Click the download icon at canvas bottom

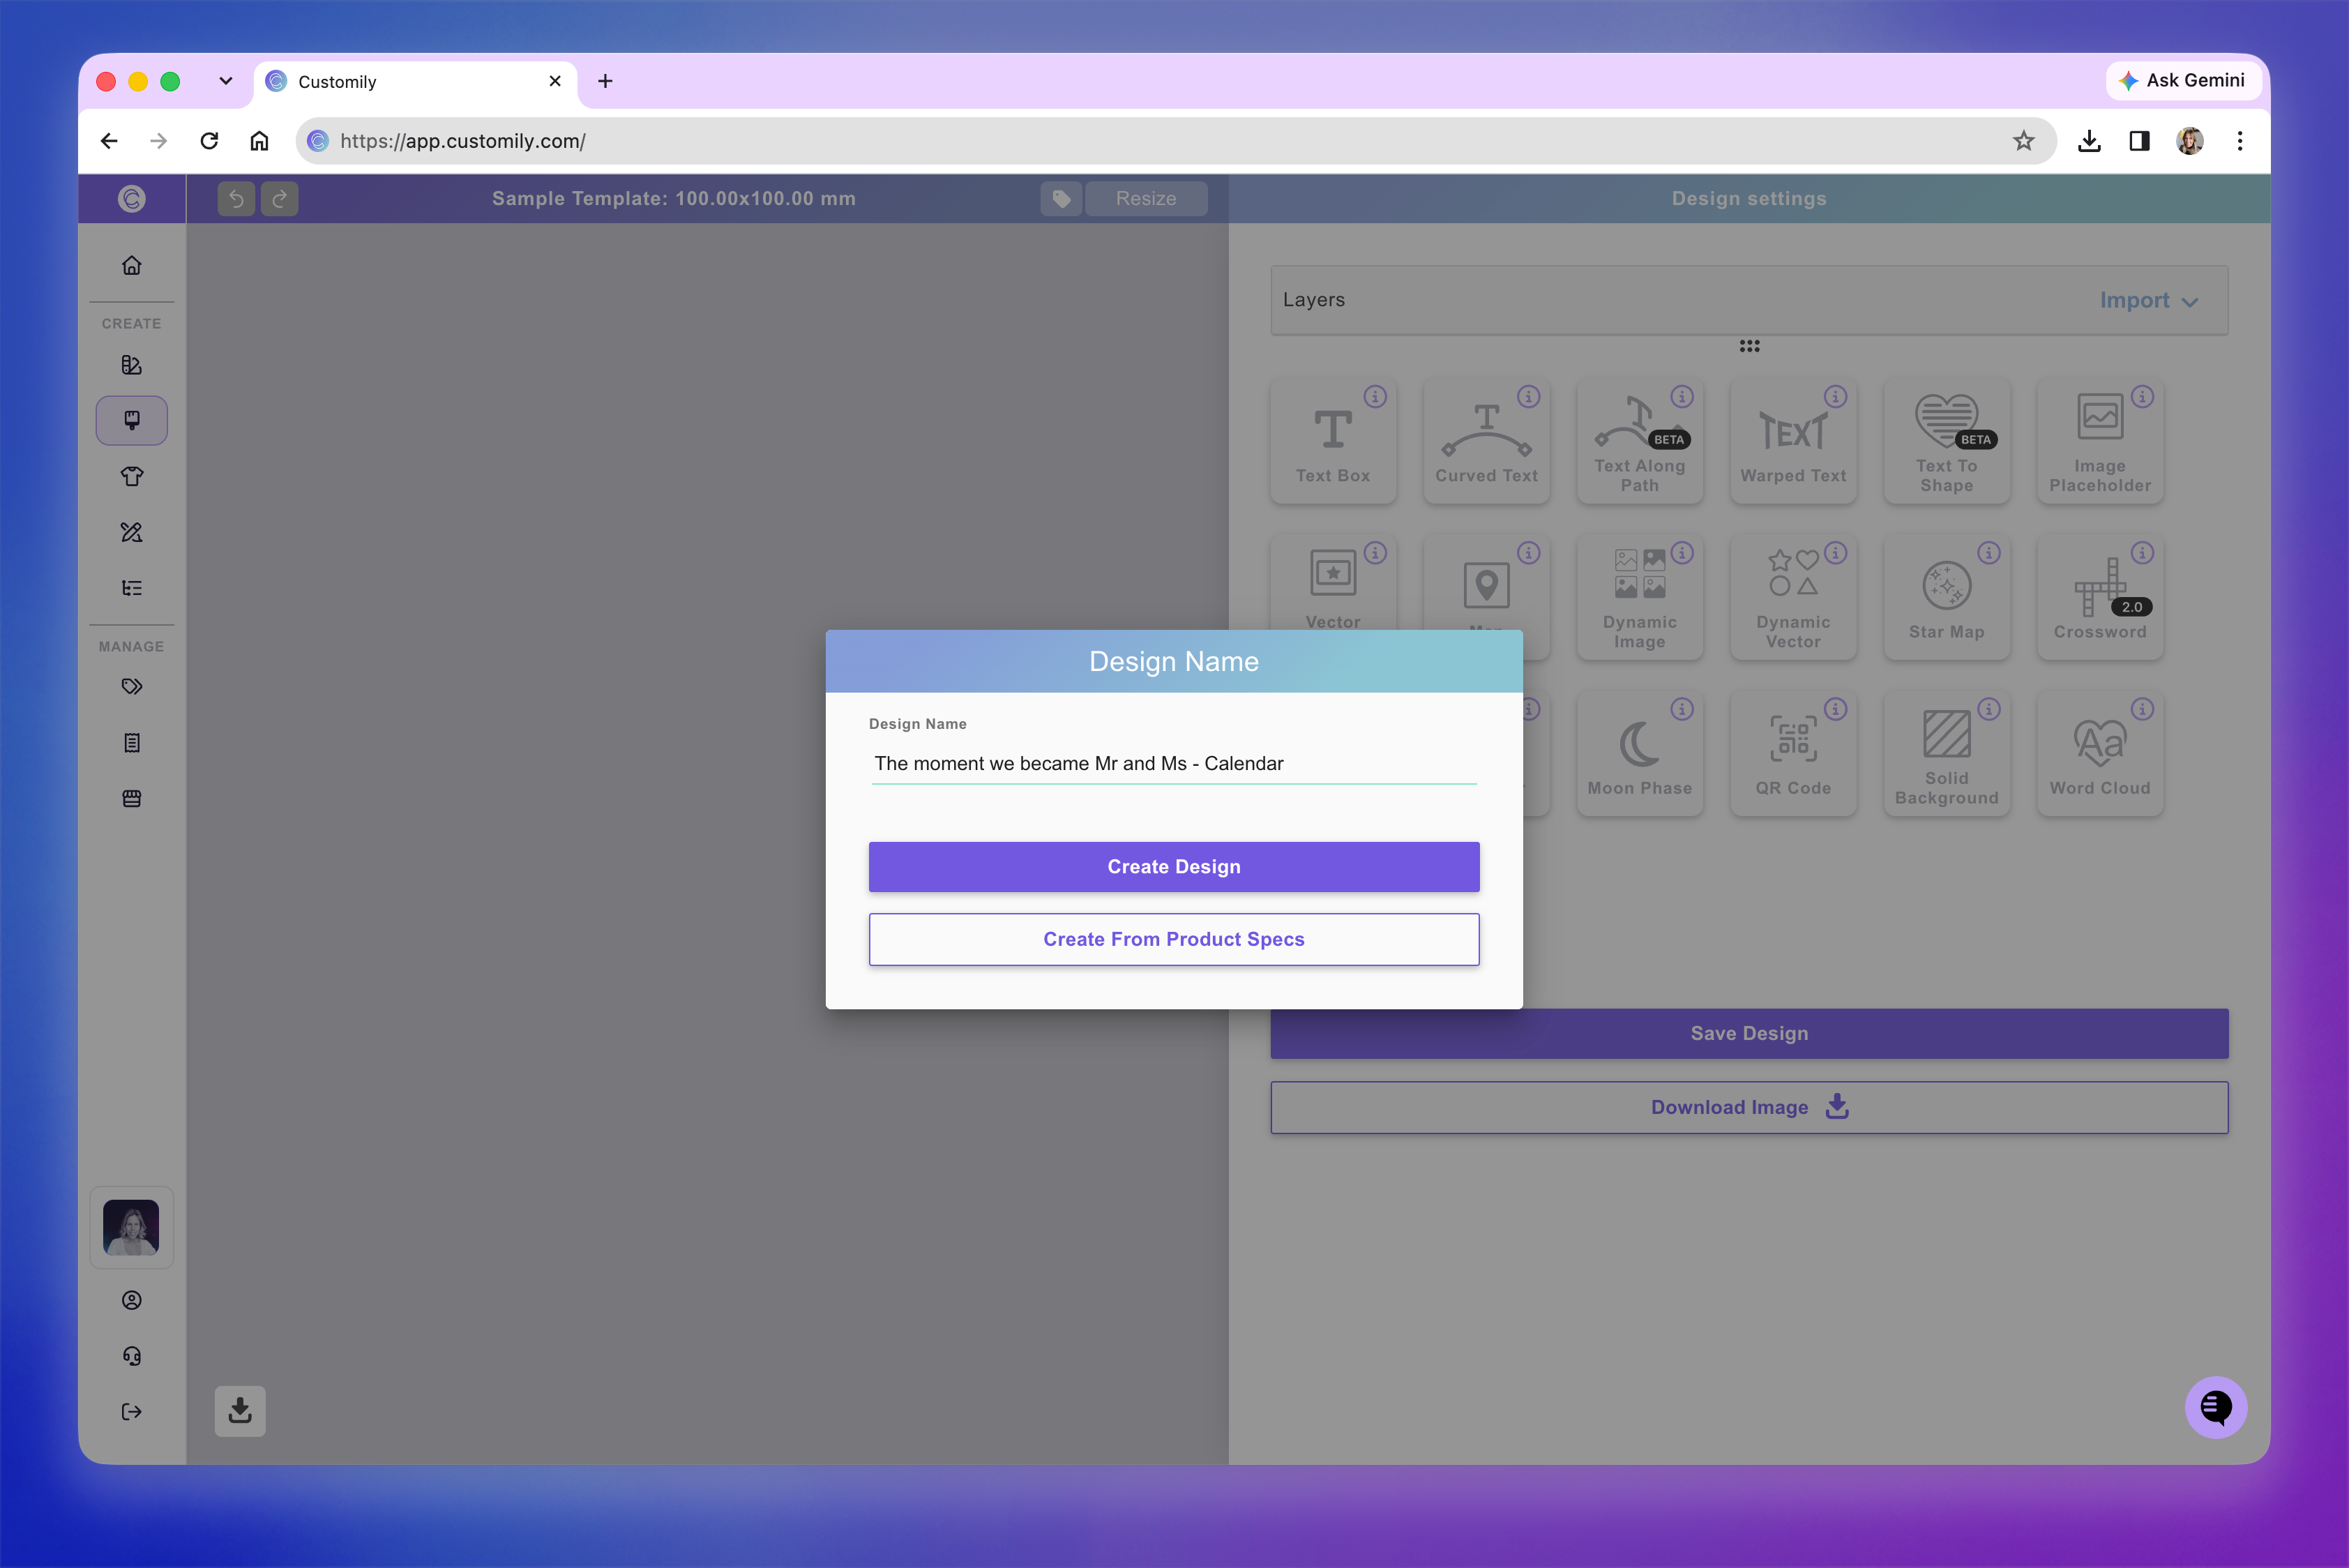[x=240, y=1410]
